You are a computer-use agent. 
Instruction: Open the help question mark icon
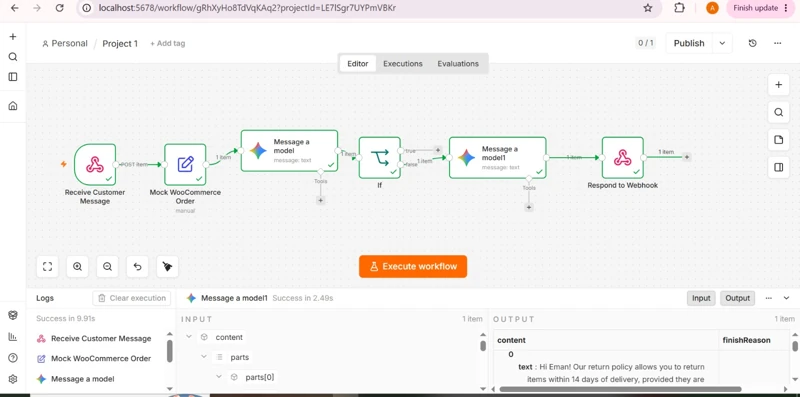(x=13, y=358)
